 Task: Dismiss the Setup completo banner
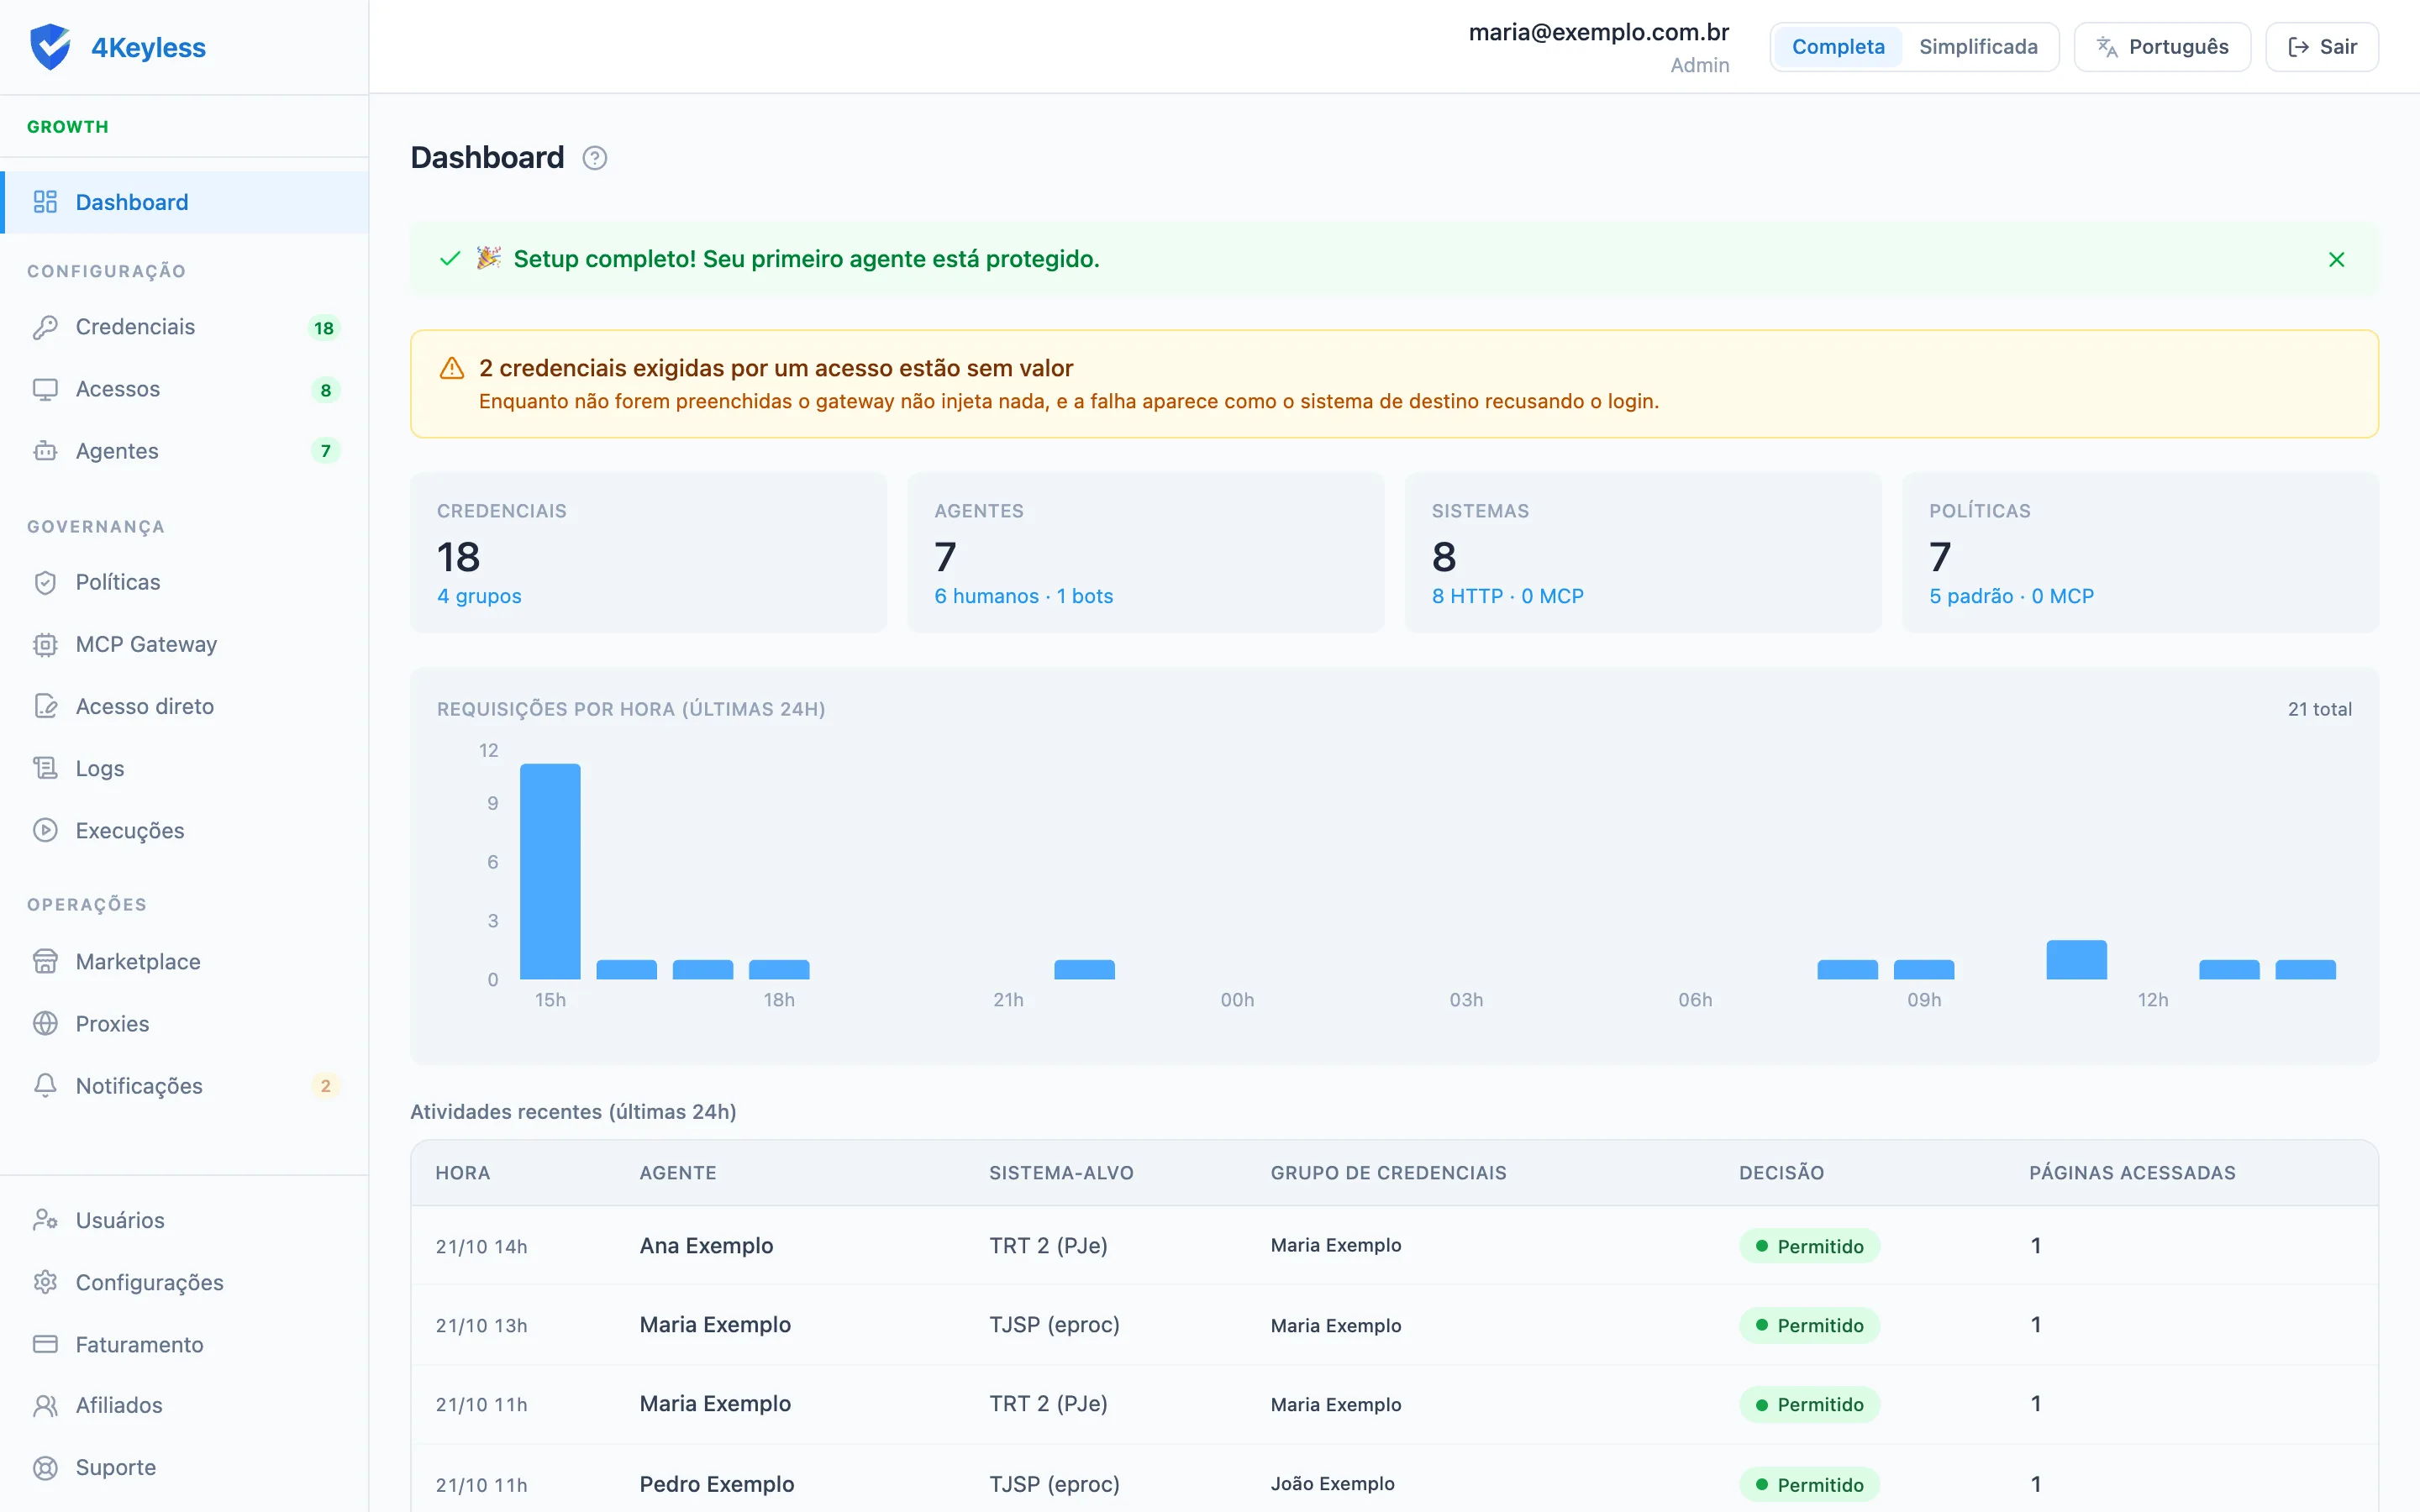2336,260
